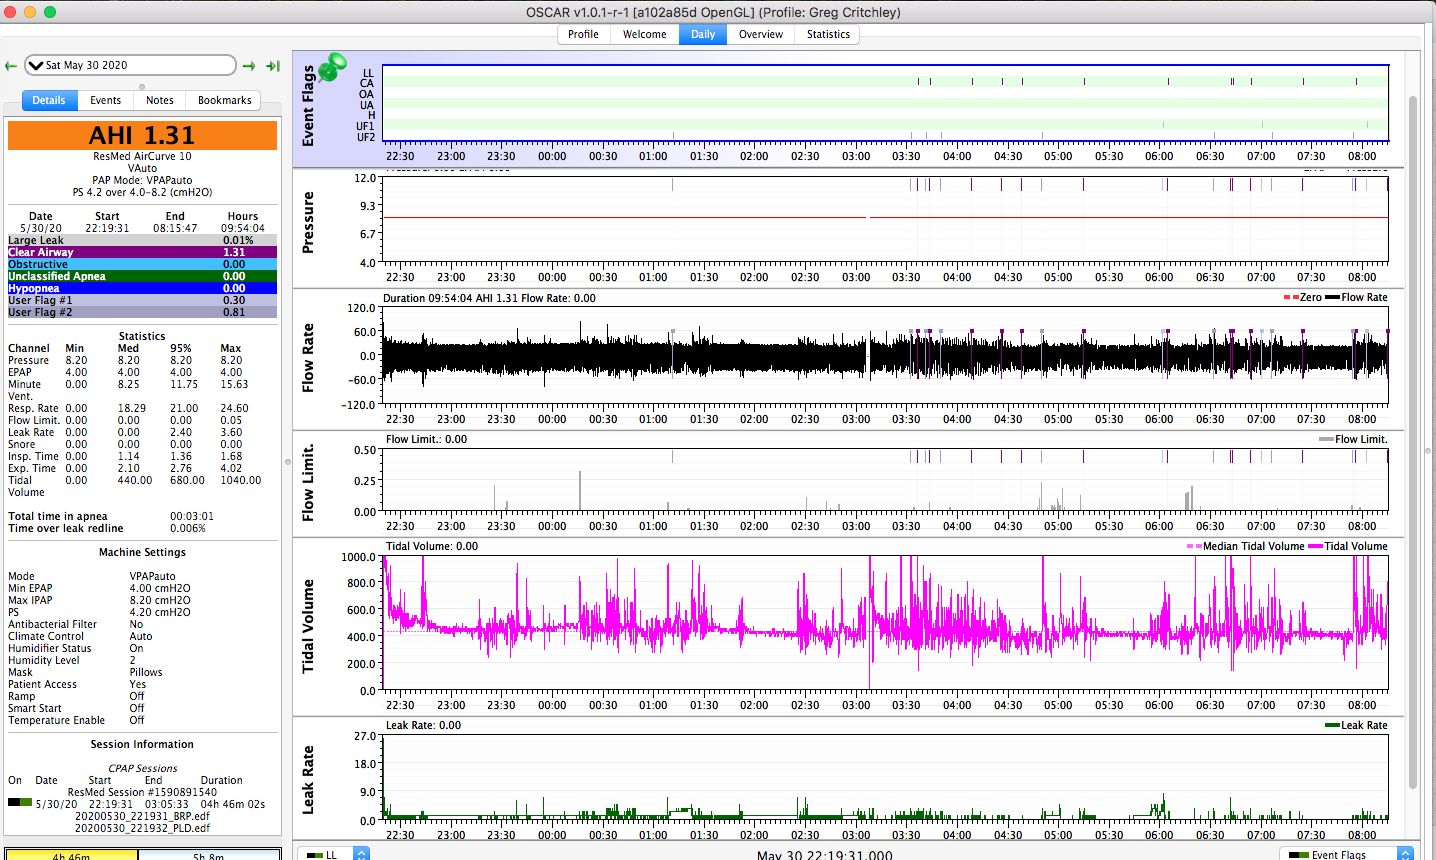Go to the next day with the right arrow

(x=249, y=66)
